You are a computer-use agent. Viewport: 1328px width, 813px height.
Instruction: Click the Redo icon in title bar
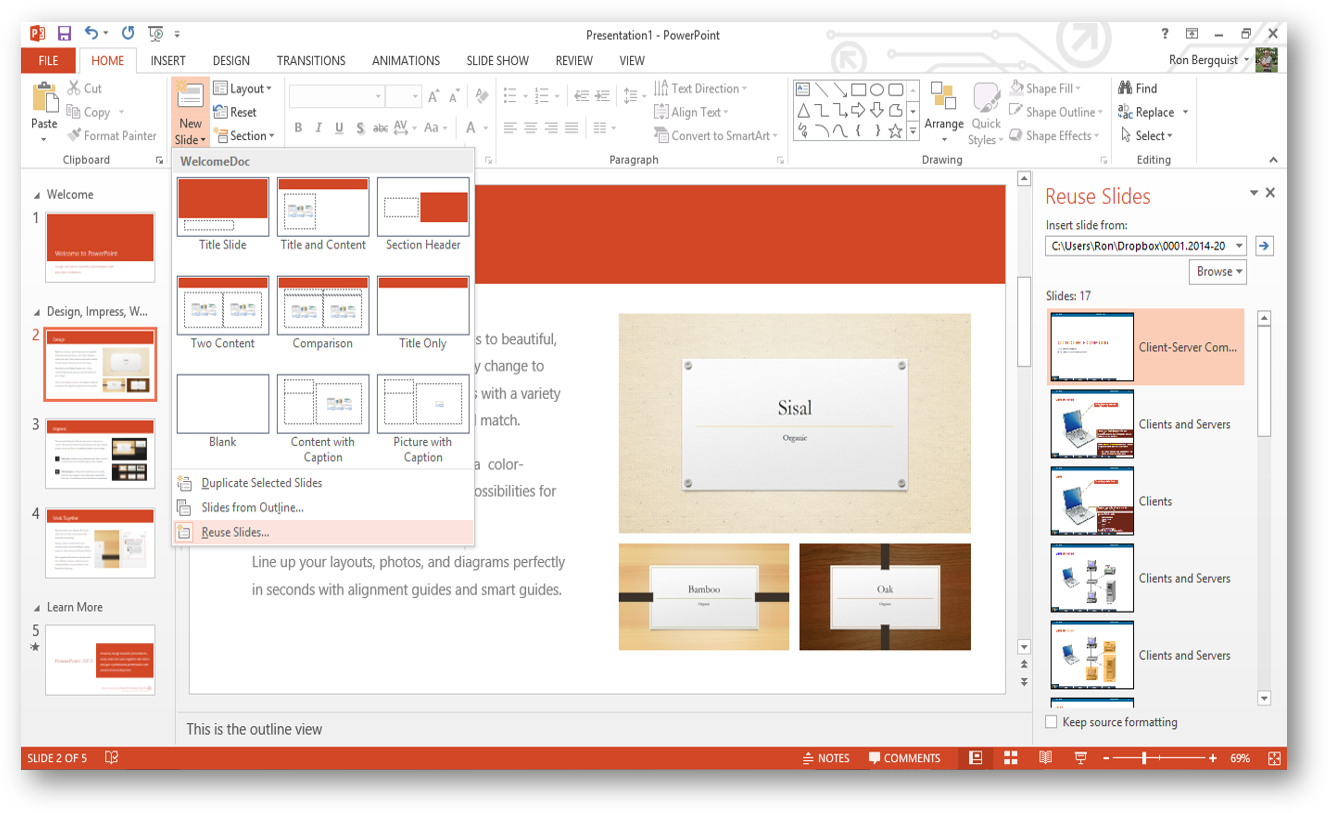[128, 34]
